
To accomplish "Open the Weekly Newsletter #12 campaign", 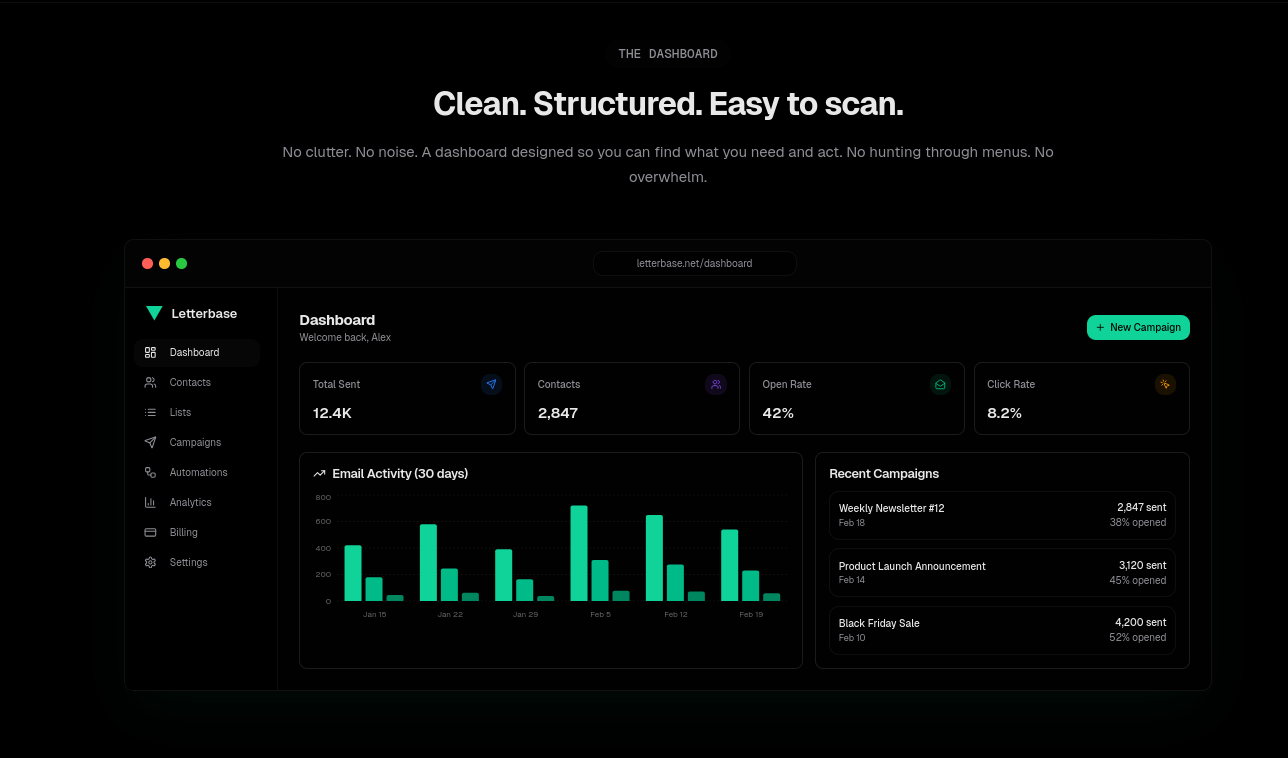I will click(x=1002, y=515).
